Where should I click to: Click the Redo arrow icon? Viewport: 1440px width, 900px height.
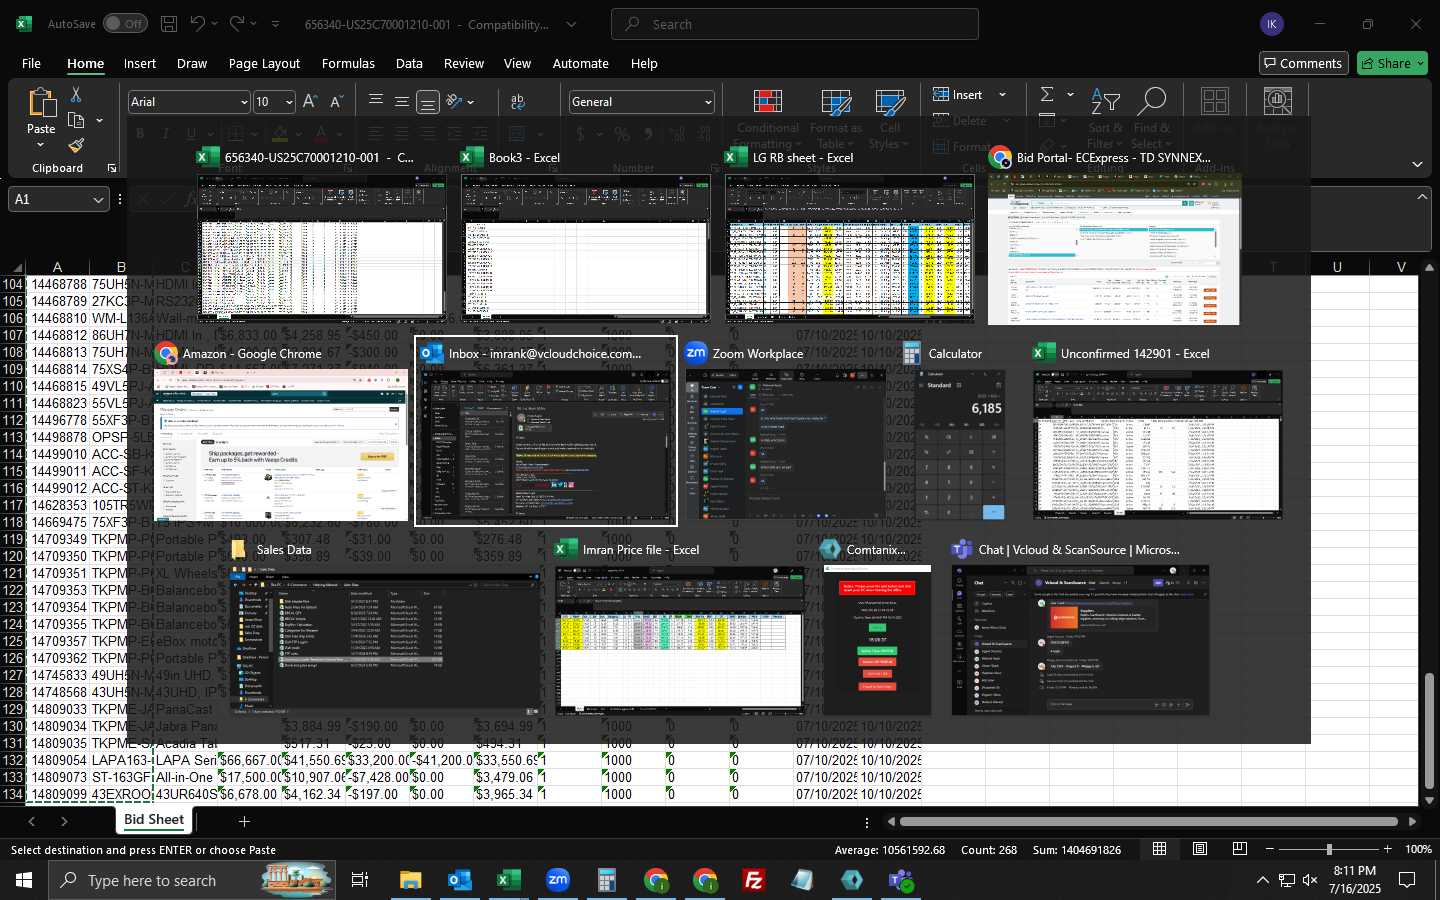coord(237,24)
